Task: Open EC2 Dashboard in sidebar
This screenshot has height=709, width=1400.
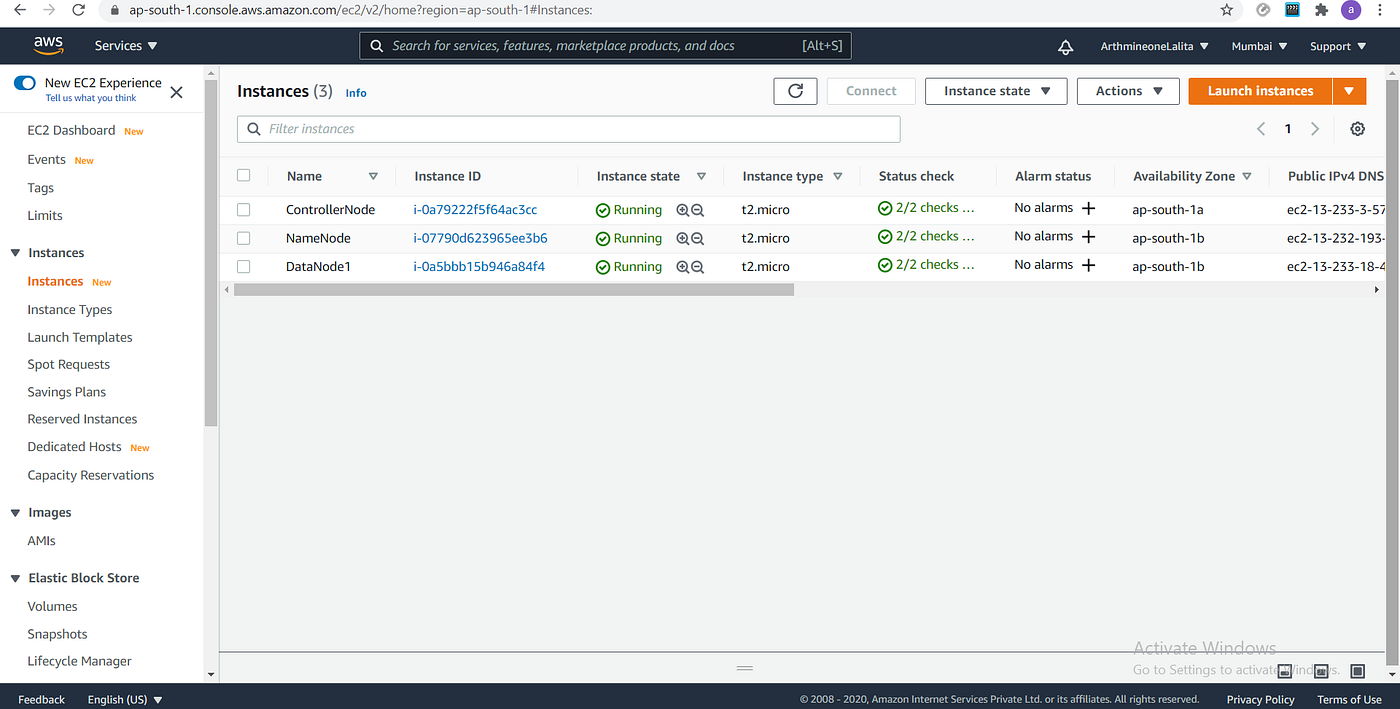Action: 71,131
